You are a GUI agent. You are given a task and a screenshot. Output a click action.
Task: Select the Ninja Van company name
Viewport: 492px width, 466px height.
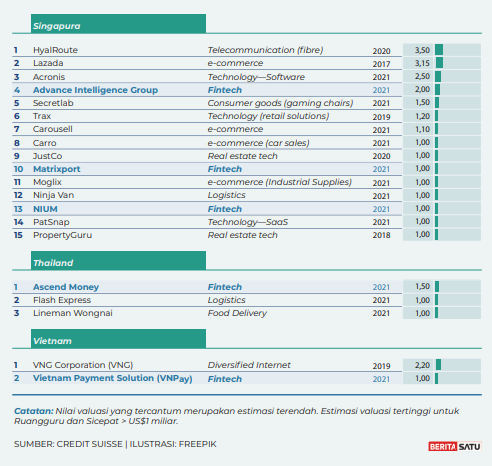click(x=53, y=195)
